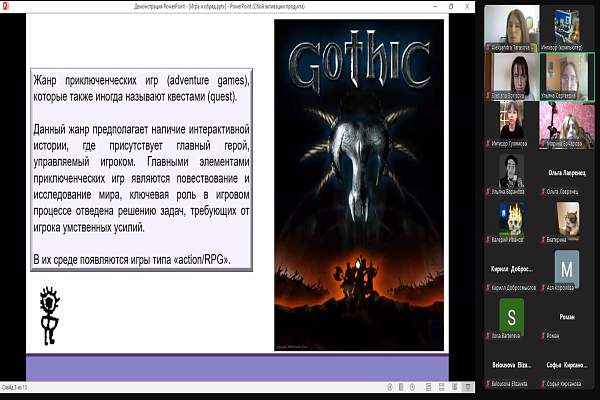600x400 pixels.
Task: Click paragraph starting 'Данный жанр предполагает'
Action: point(141,178)
